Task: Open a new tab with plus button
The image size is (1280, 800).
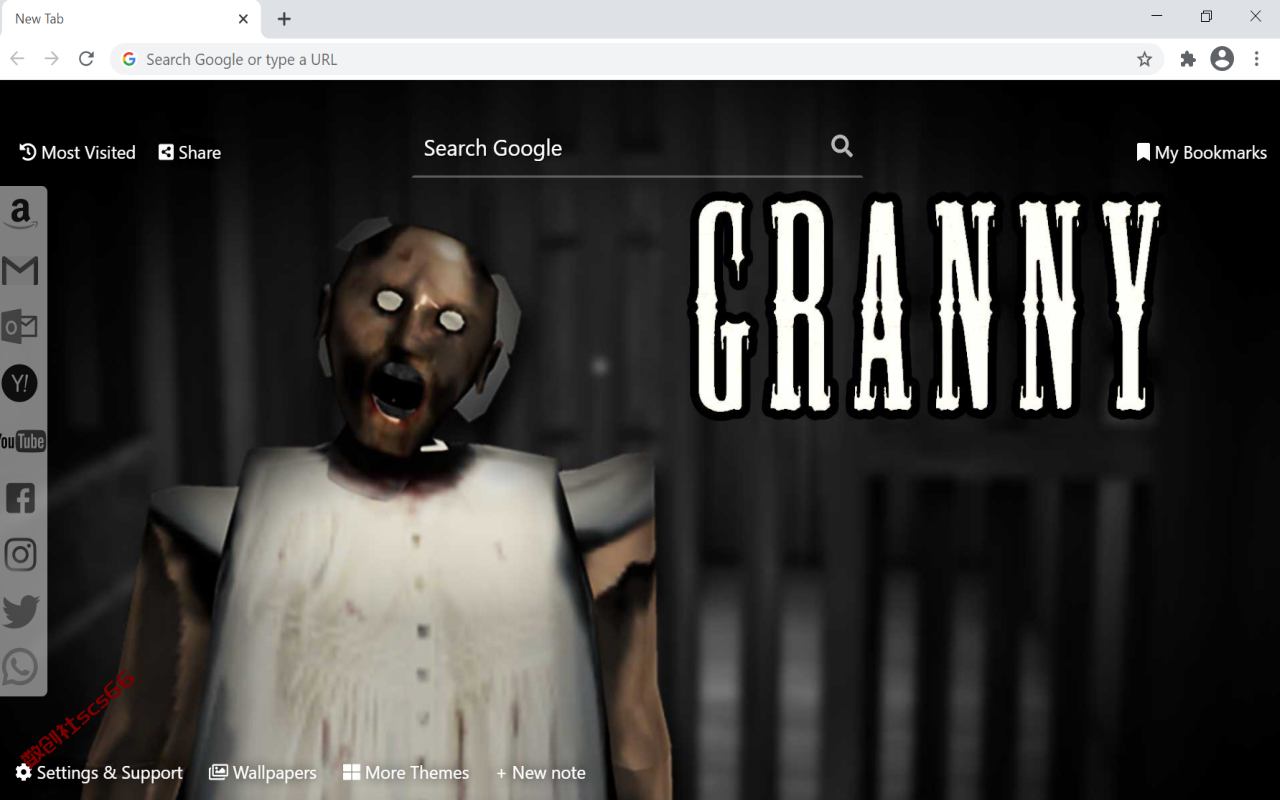Action: coord(284,19)
